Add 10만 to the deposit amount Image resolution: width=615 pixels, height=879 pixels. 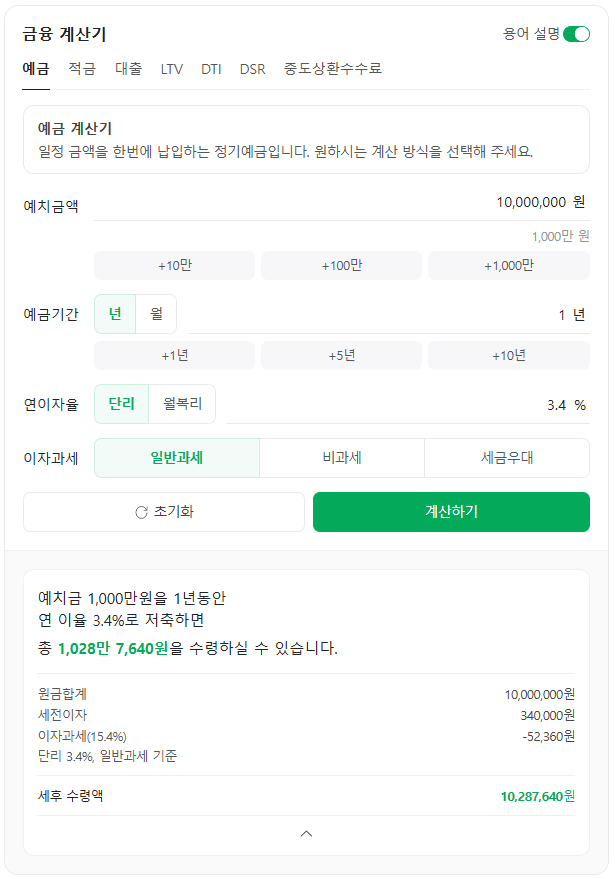click(x=174, y=265)
